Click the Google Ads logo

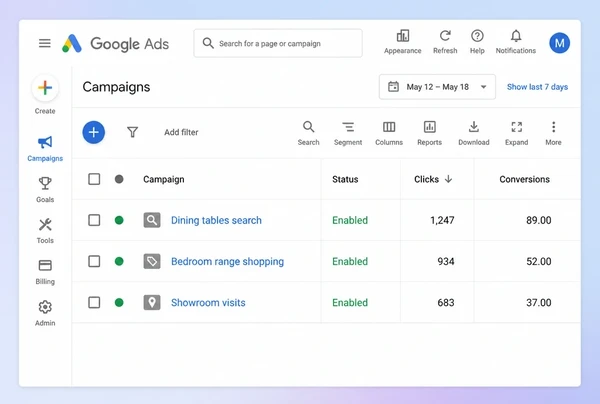pyautogui.click(x=115, y=44)
